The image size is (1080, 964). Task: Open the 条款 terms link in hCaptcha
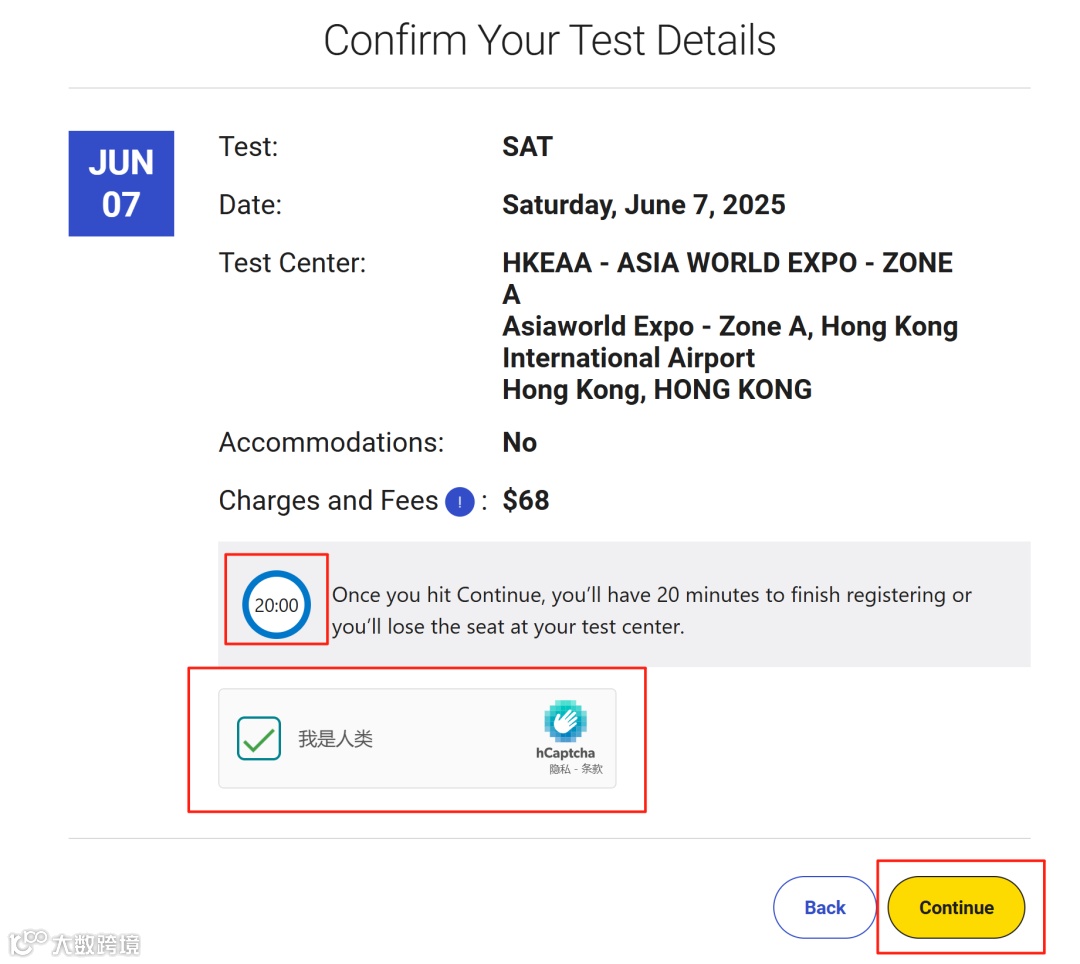click(x=592, y=769)
